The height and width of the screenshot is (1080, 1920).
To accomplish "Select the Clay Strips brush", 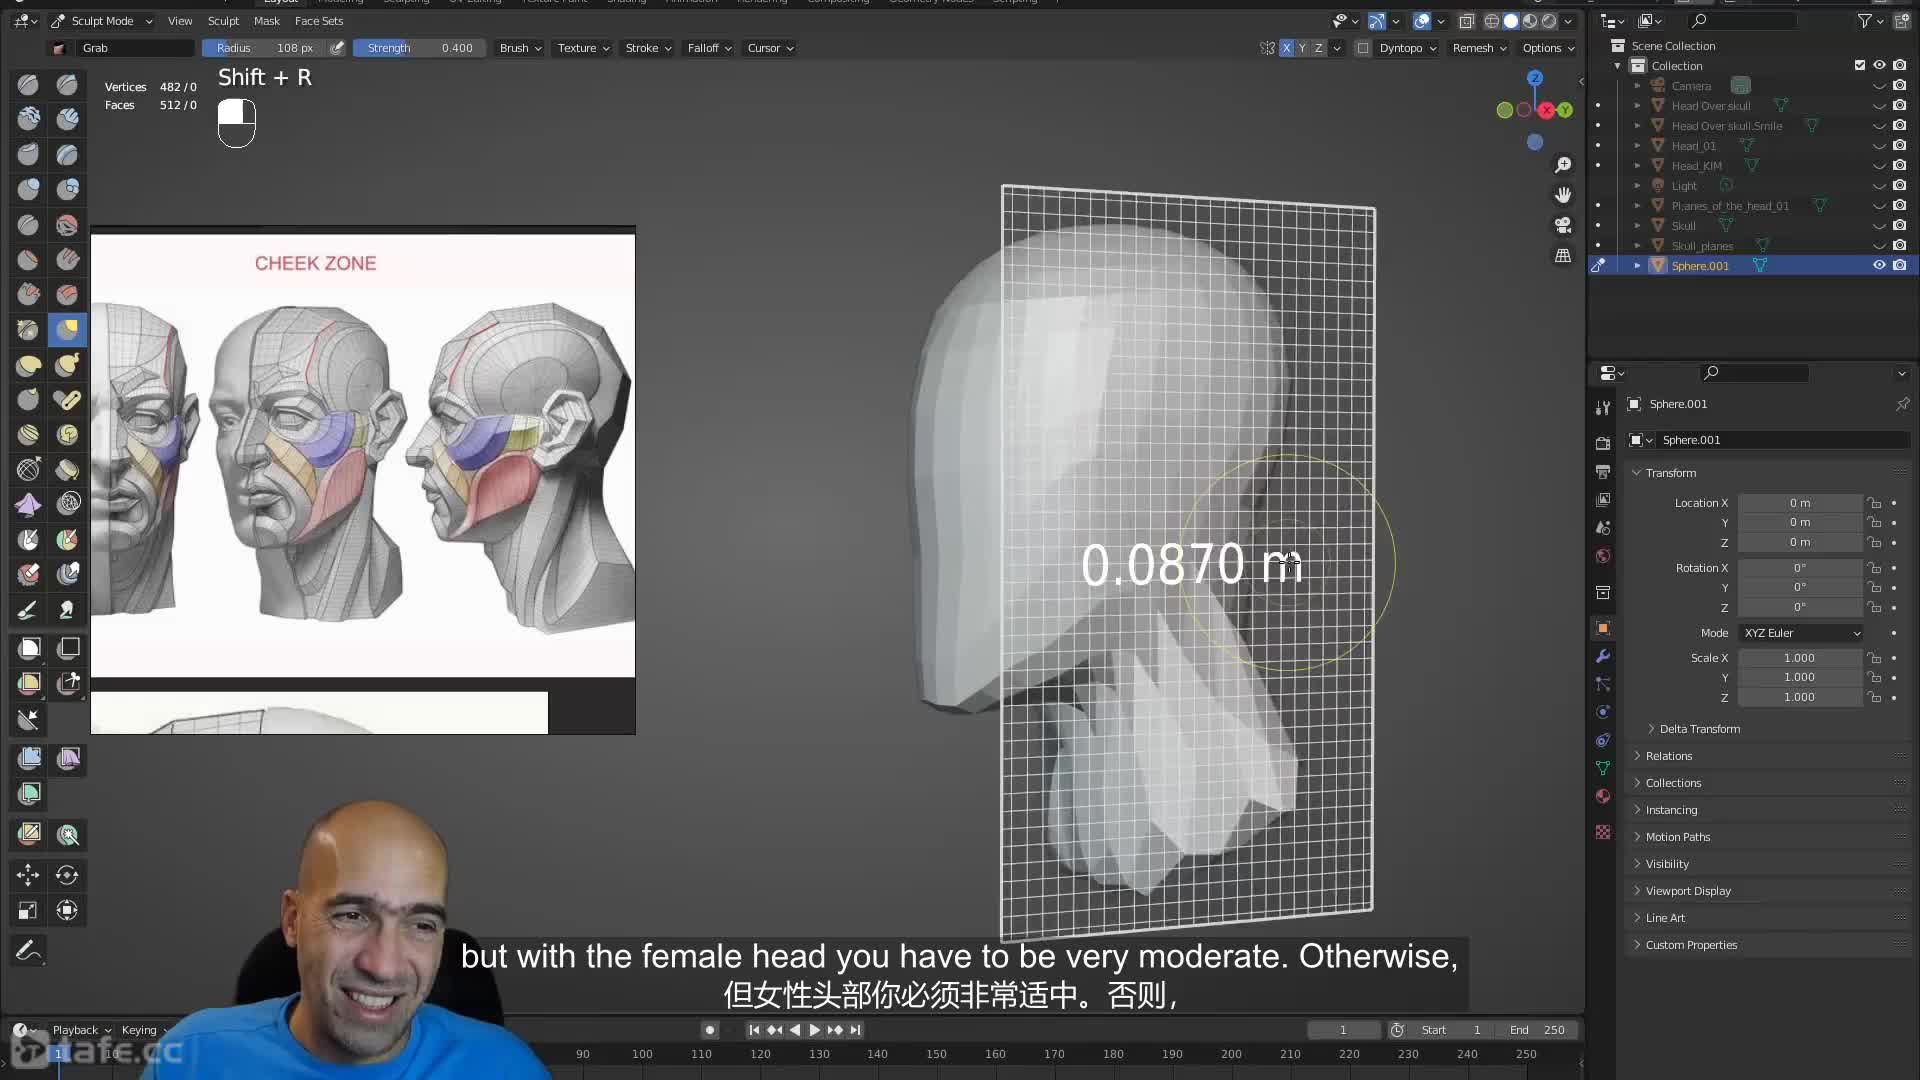I will coord(67,120).
